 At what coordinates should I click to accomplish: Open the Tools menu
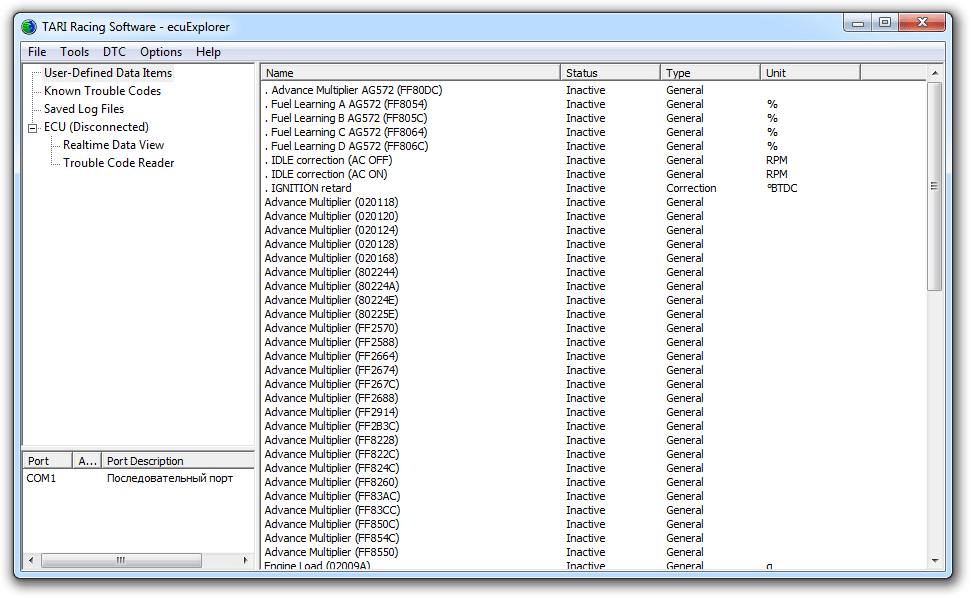coord(74,52)
